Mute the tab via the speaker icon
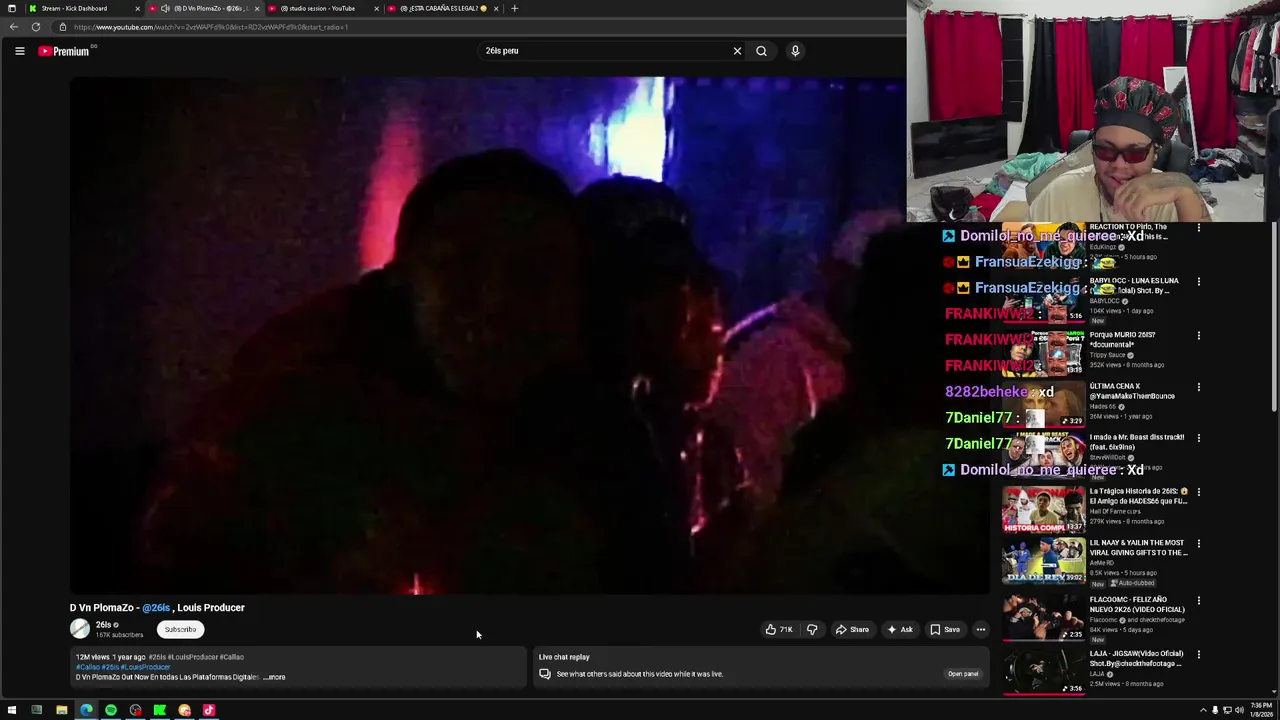Screen dimensions: 1280x720 [165, 8]
